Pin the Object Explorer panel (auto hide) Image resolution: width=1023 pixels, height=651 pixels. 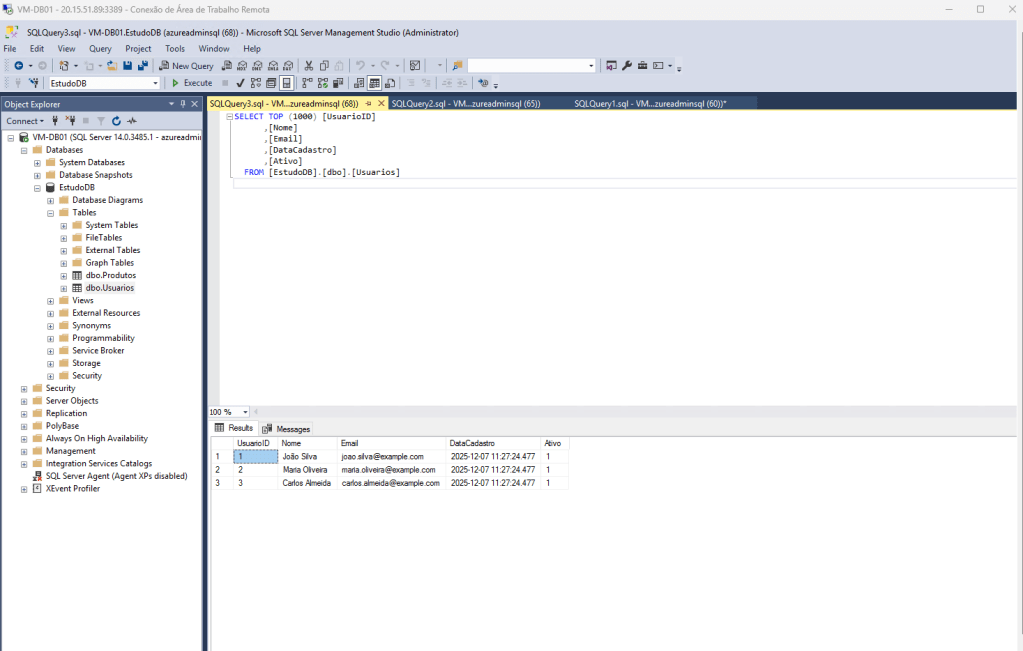(x=183, y=104)
